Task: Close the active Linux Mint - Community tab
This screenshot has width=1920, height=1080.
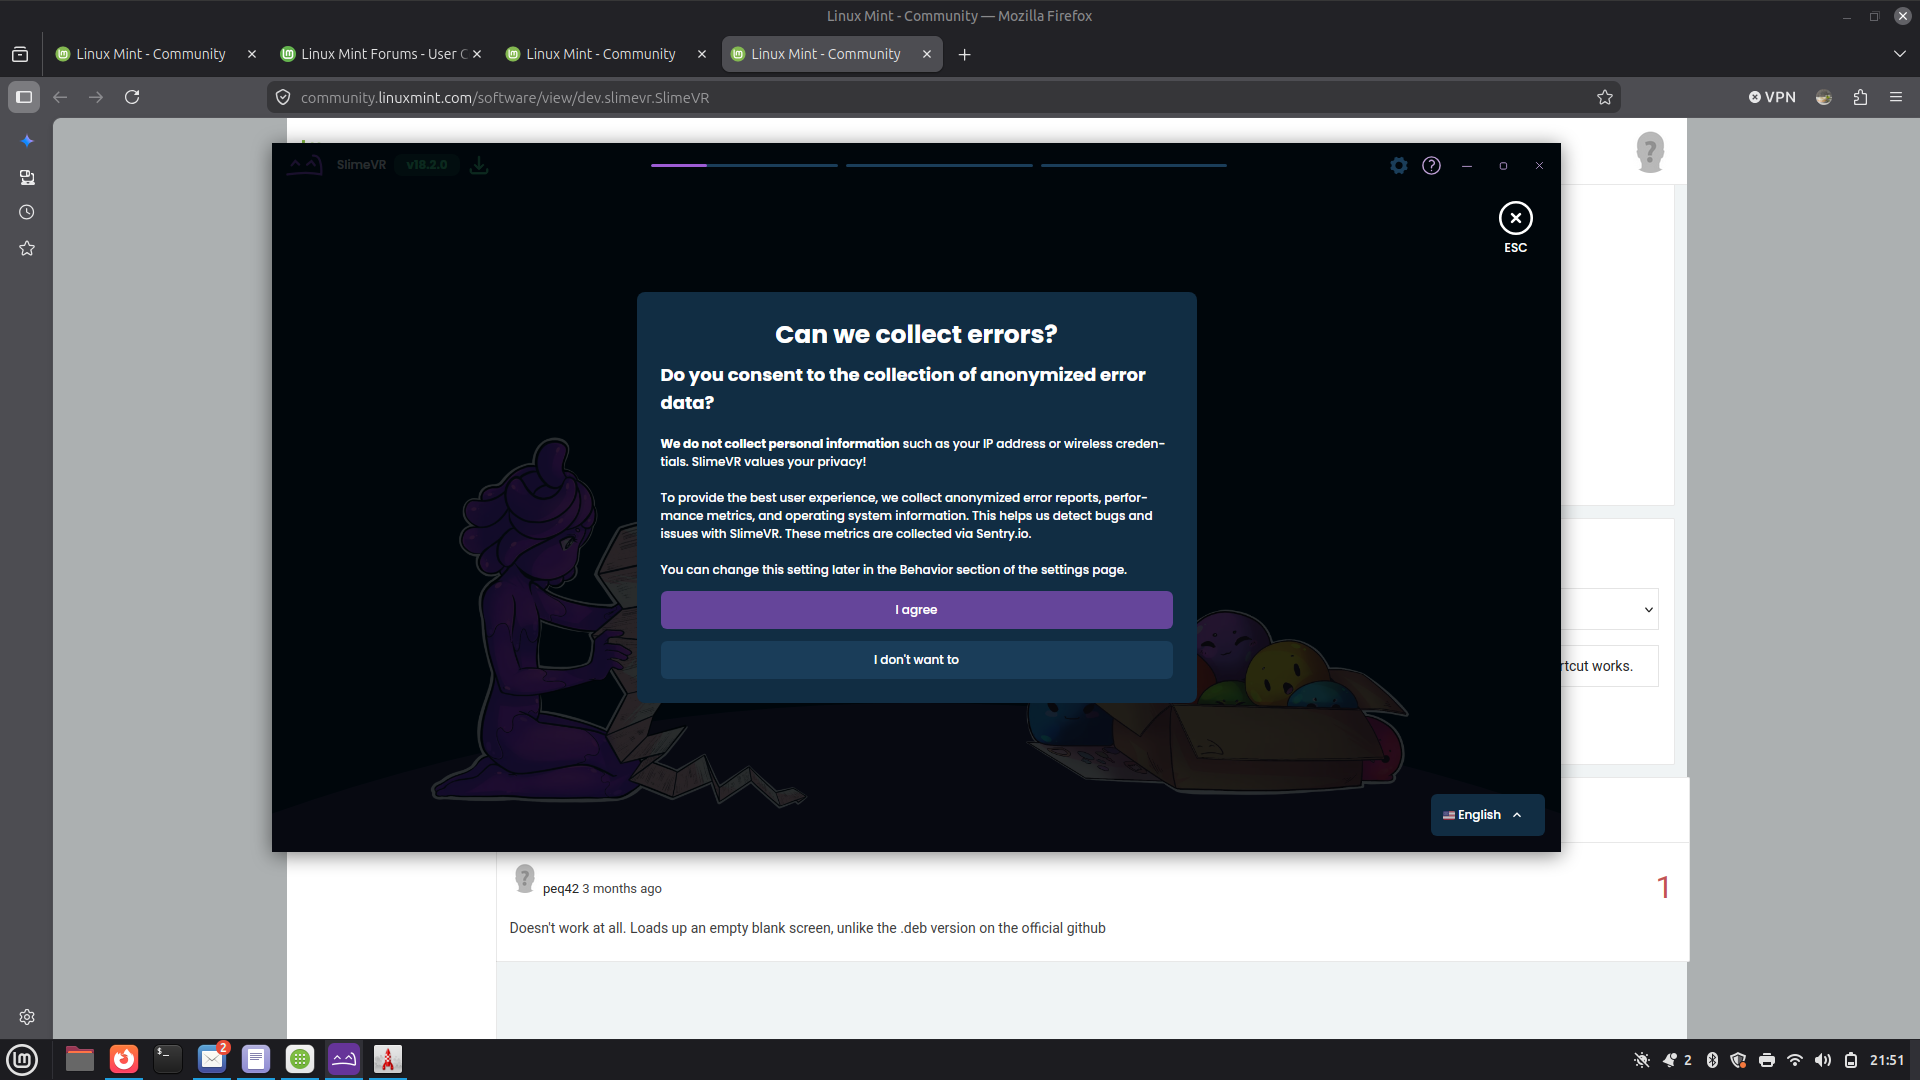Action: 927,54
